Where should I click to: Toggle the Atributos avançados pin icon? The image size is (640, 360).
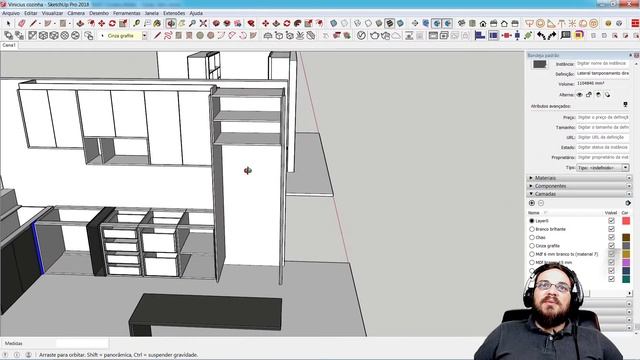click(625, 105)
